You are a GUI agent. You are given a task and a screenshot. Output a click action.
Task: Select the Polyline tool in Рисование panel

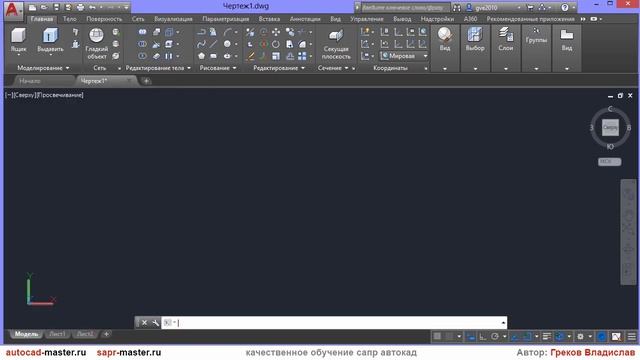click(x=201, y=32)
